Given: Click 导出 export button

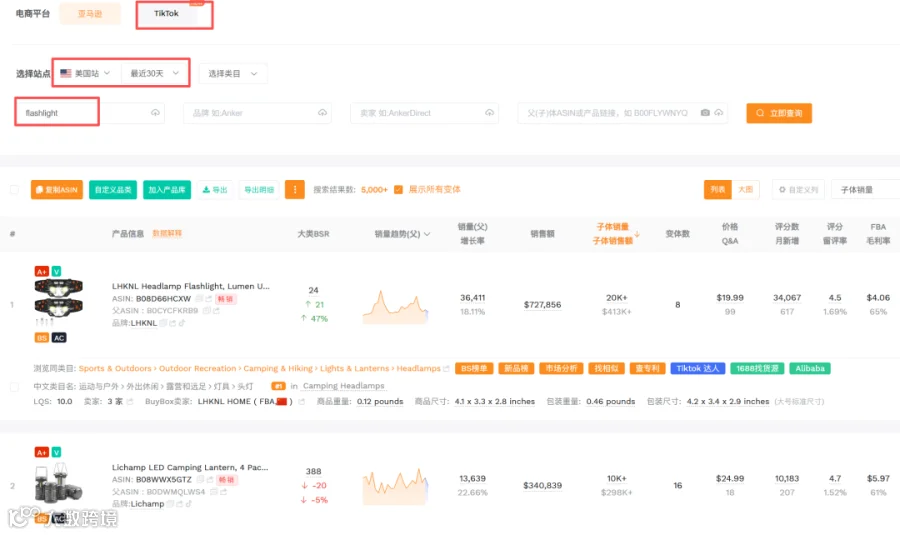Looking at the screenshot, I should click(215, 189).
